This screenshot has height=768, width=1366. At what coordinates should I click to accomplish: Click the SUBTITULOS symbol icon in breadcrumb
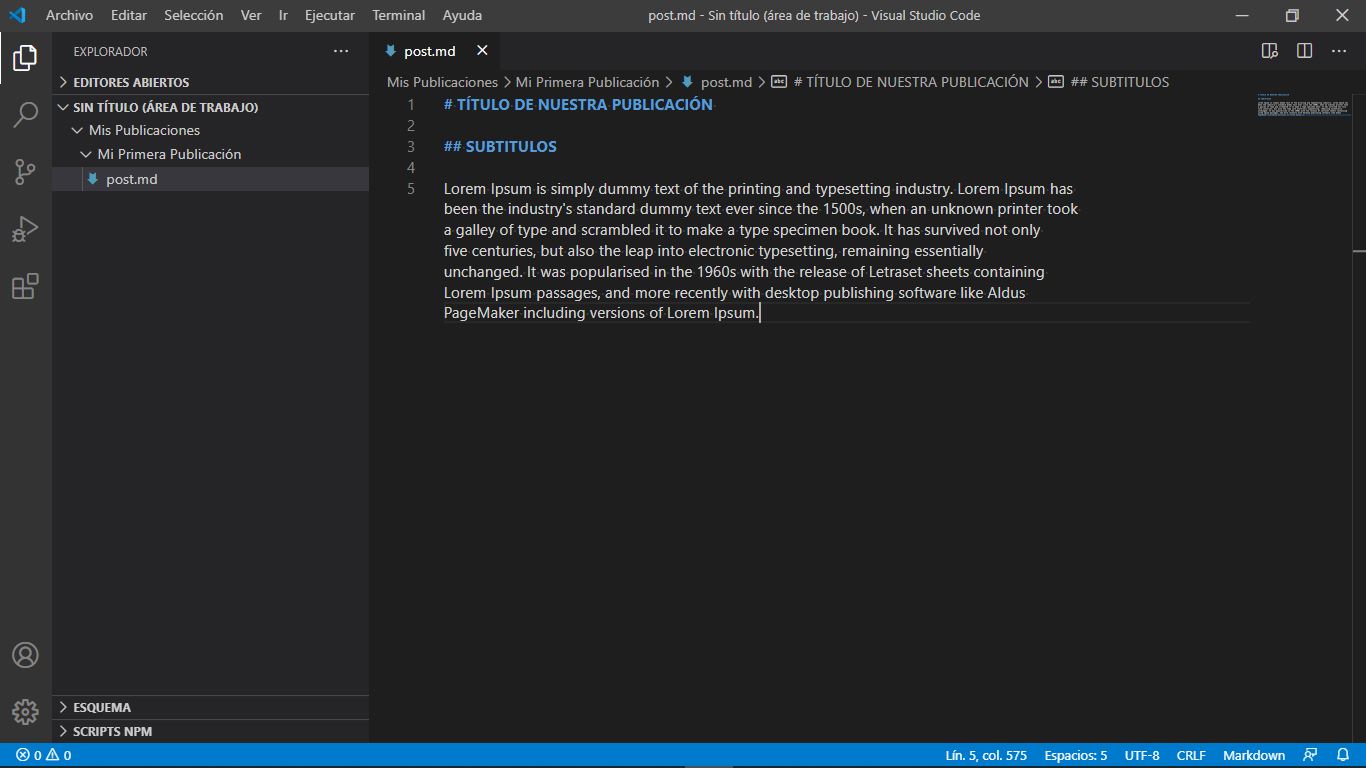click(x=1056, y=82)
